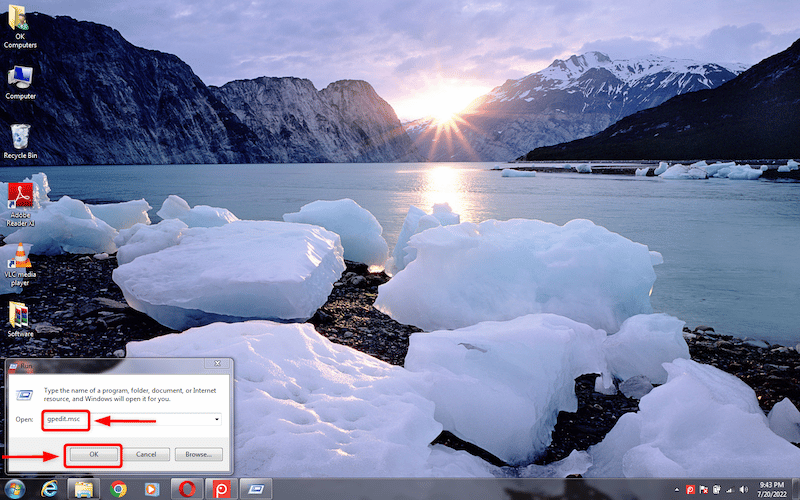Open Google Chrome from the taskbar
800x500 pixels.
[118, 489]
